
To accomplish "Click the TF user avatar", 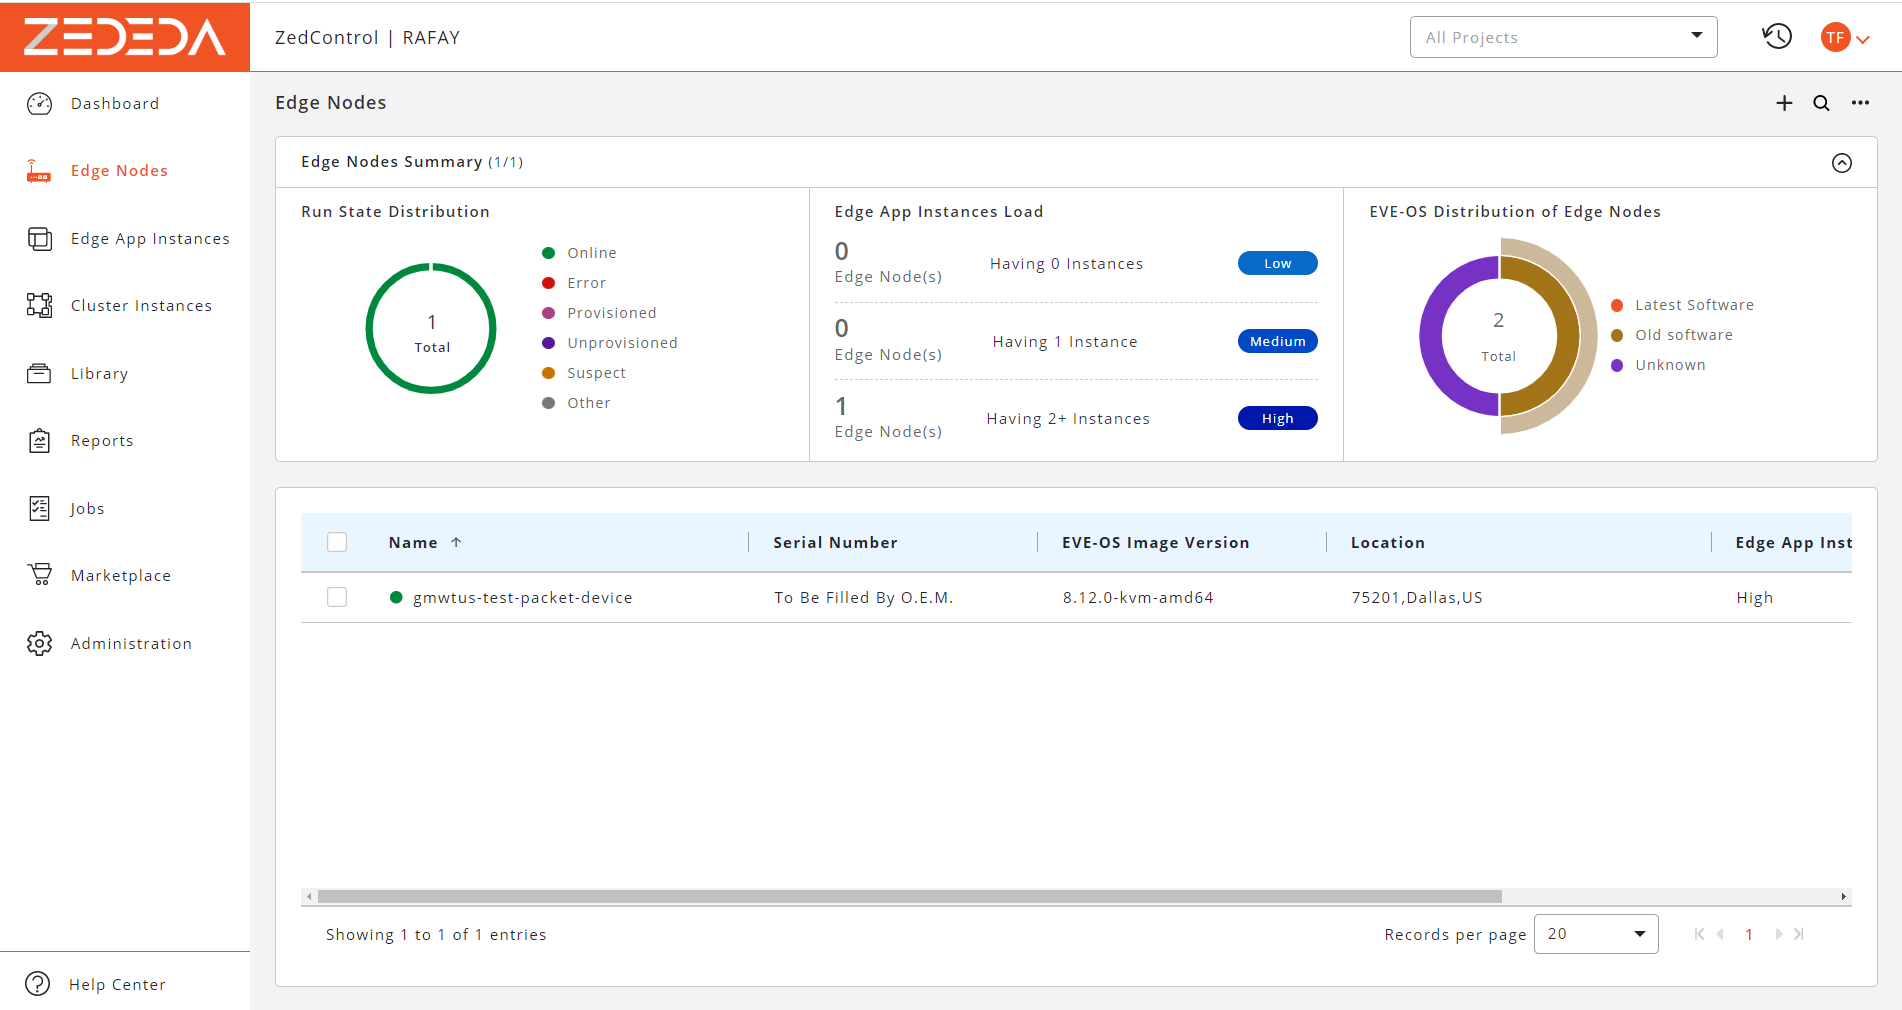I will (1835, 38).
